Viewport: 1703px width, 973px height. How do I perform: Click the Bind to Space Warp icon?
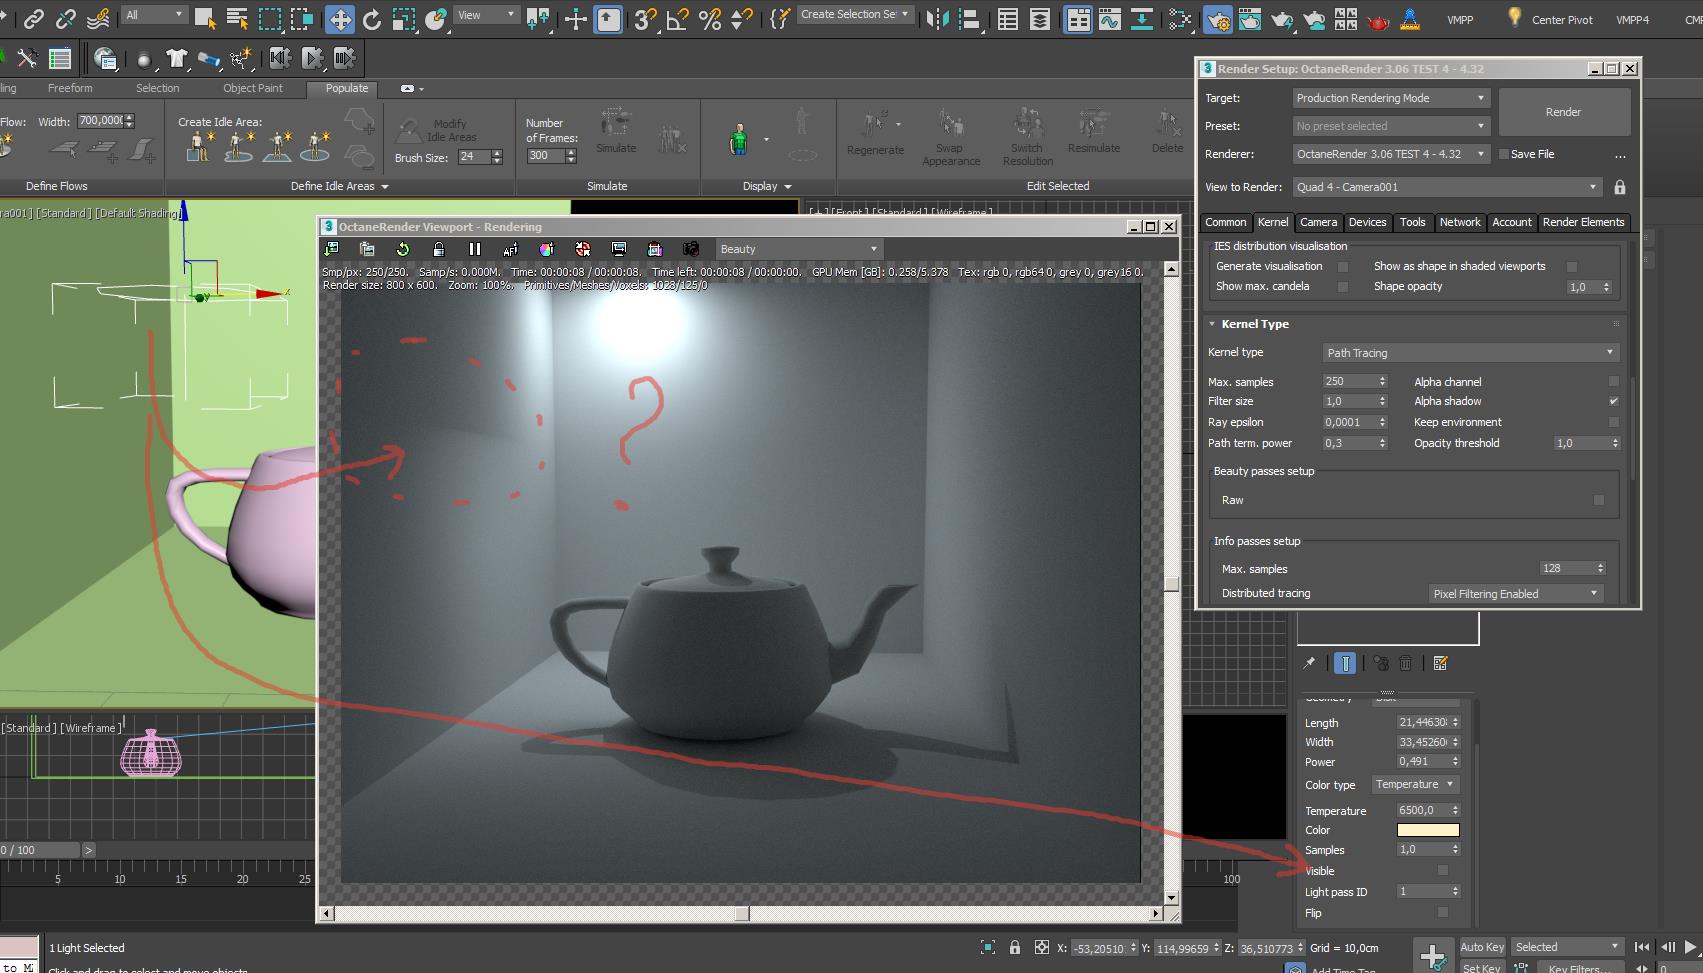pyautogui.click(x=98, y=18)
